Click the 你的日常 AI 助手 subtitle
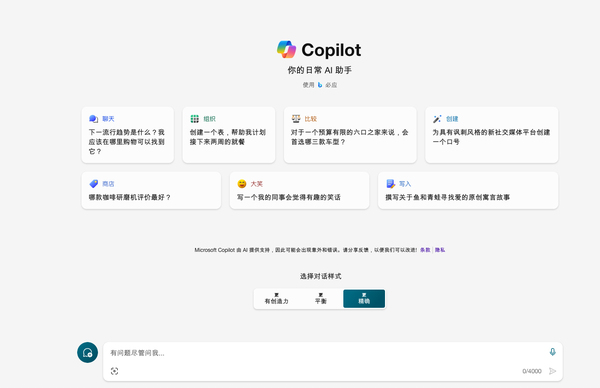The width and height of the screenshot is (600, 388). coord(320,70)
